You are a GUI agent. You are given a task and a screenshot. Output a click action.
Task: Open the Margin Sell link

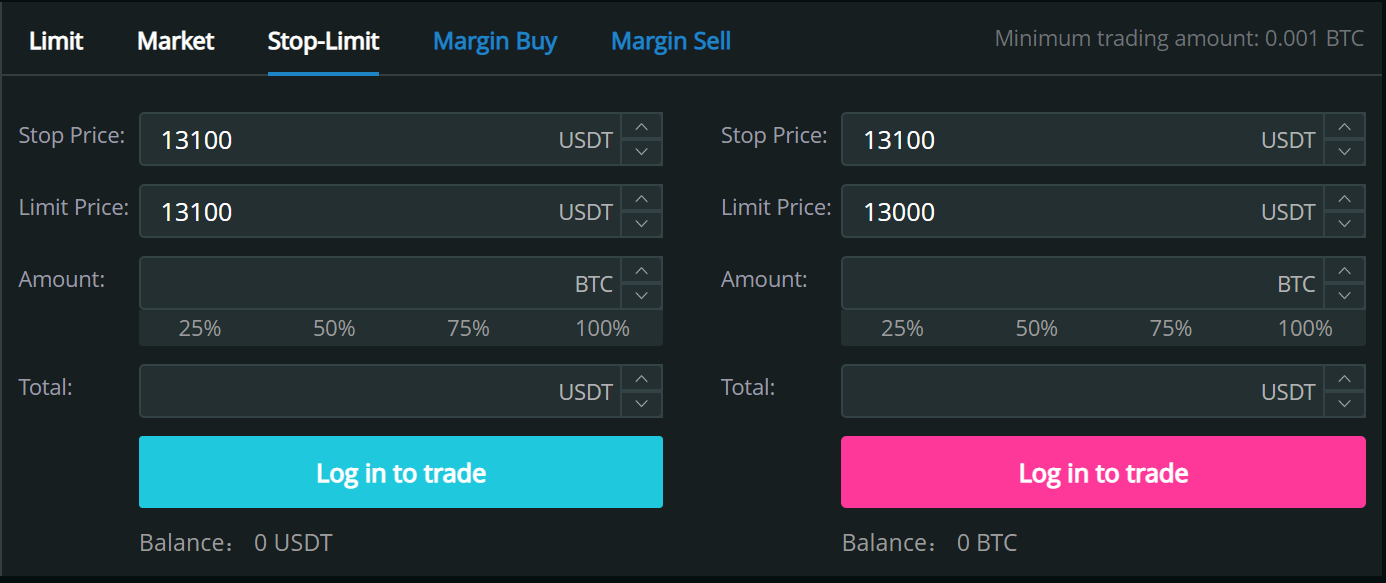tap(671, 41)
